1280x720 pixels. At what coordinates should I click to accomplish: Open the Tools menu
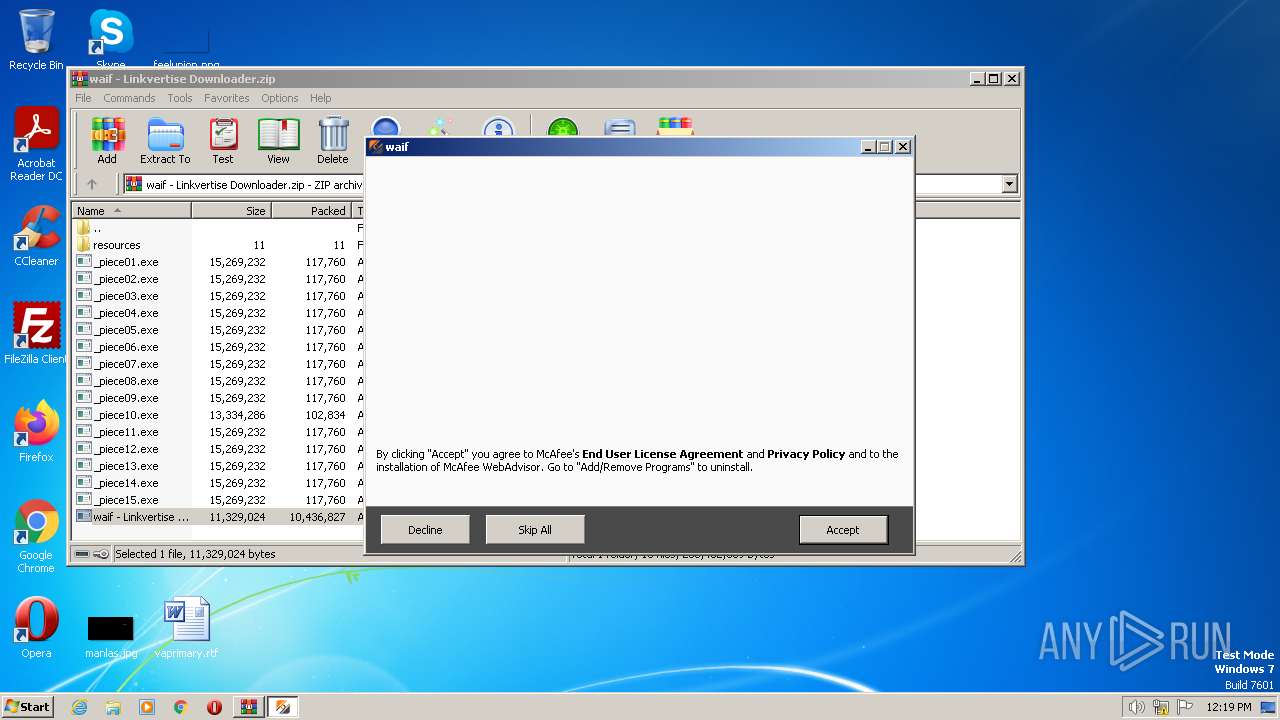(180, 98)
